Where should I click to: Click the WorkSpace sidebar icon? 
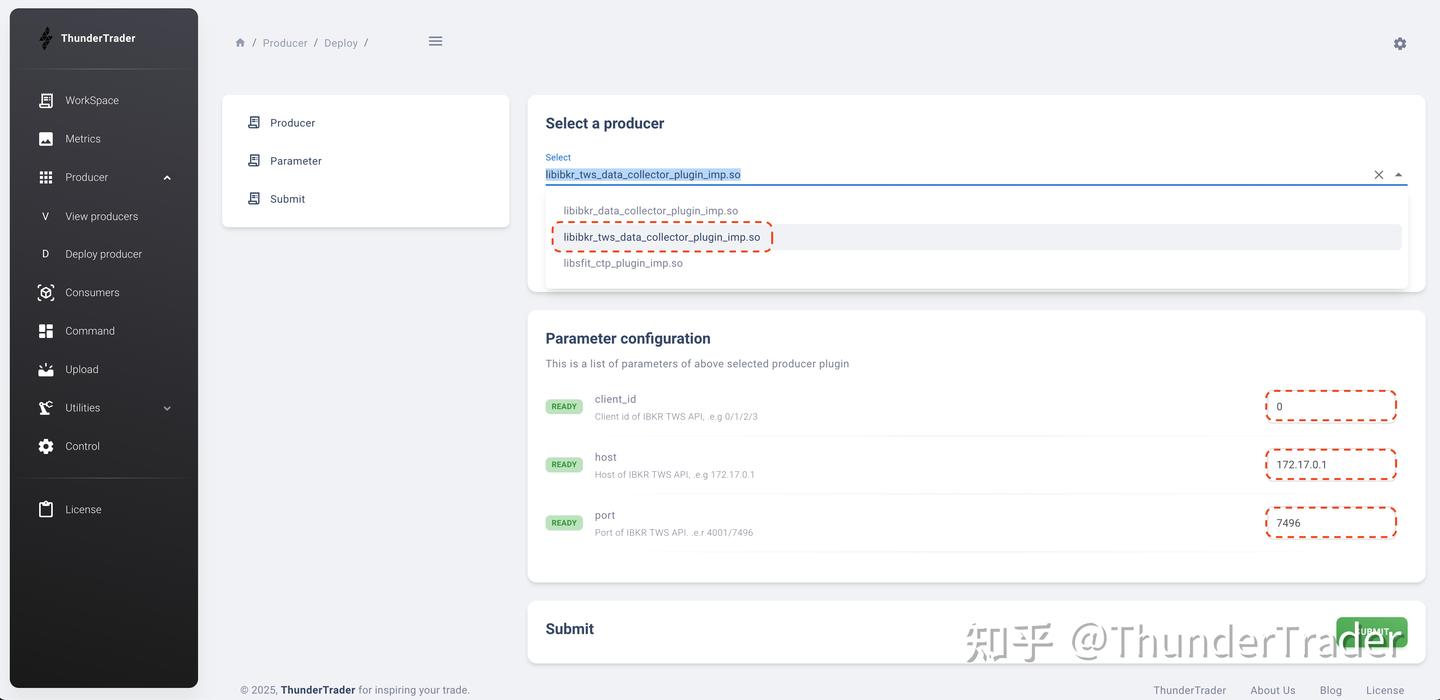click(46, 100)
